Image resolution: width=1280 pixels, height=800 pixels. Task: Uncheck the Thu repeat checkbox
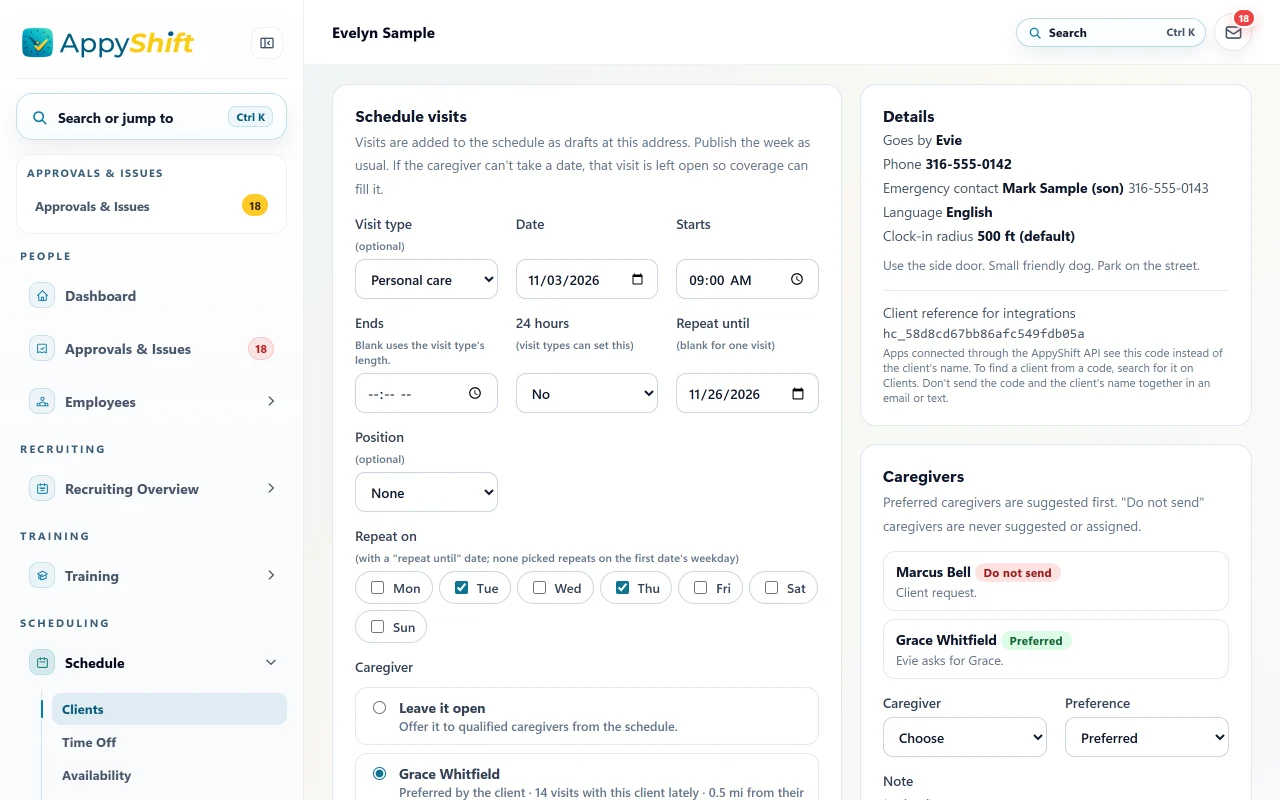pos(622,588)
